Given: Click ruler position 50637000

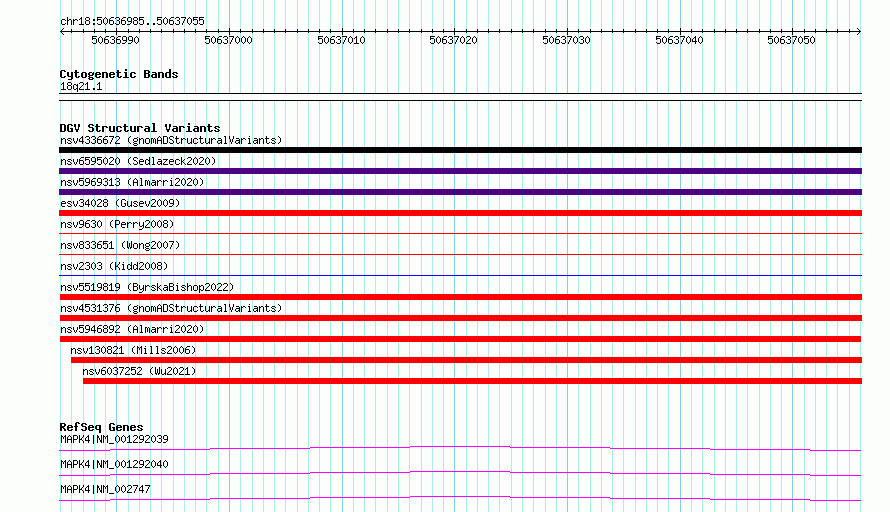Looking at the screenshot, I should coord(228,40).
